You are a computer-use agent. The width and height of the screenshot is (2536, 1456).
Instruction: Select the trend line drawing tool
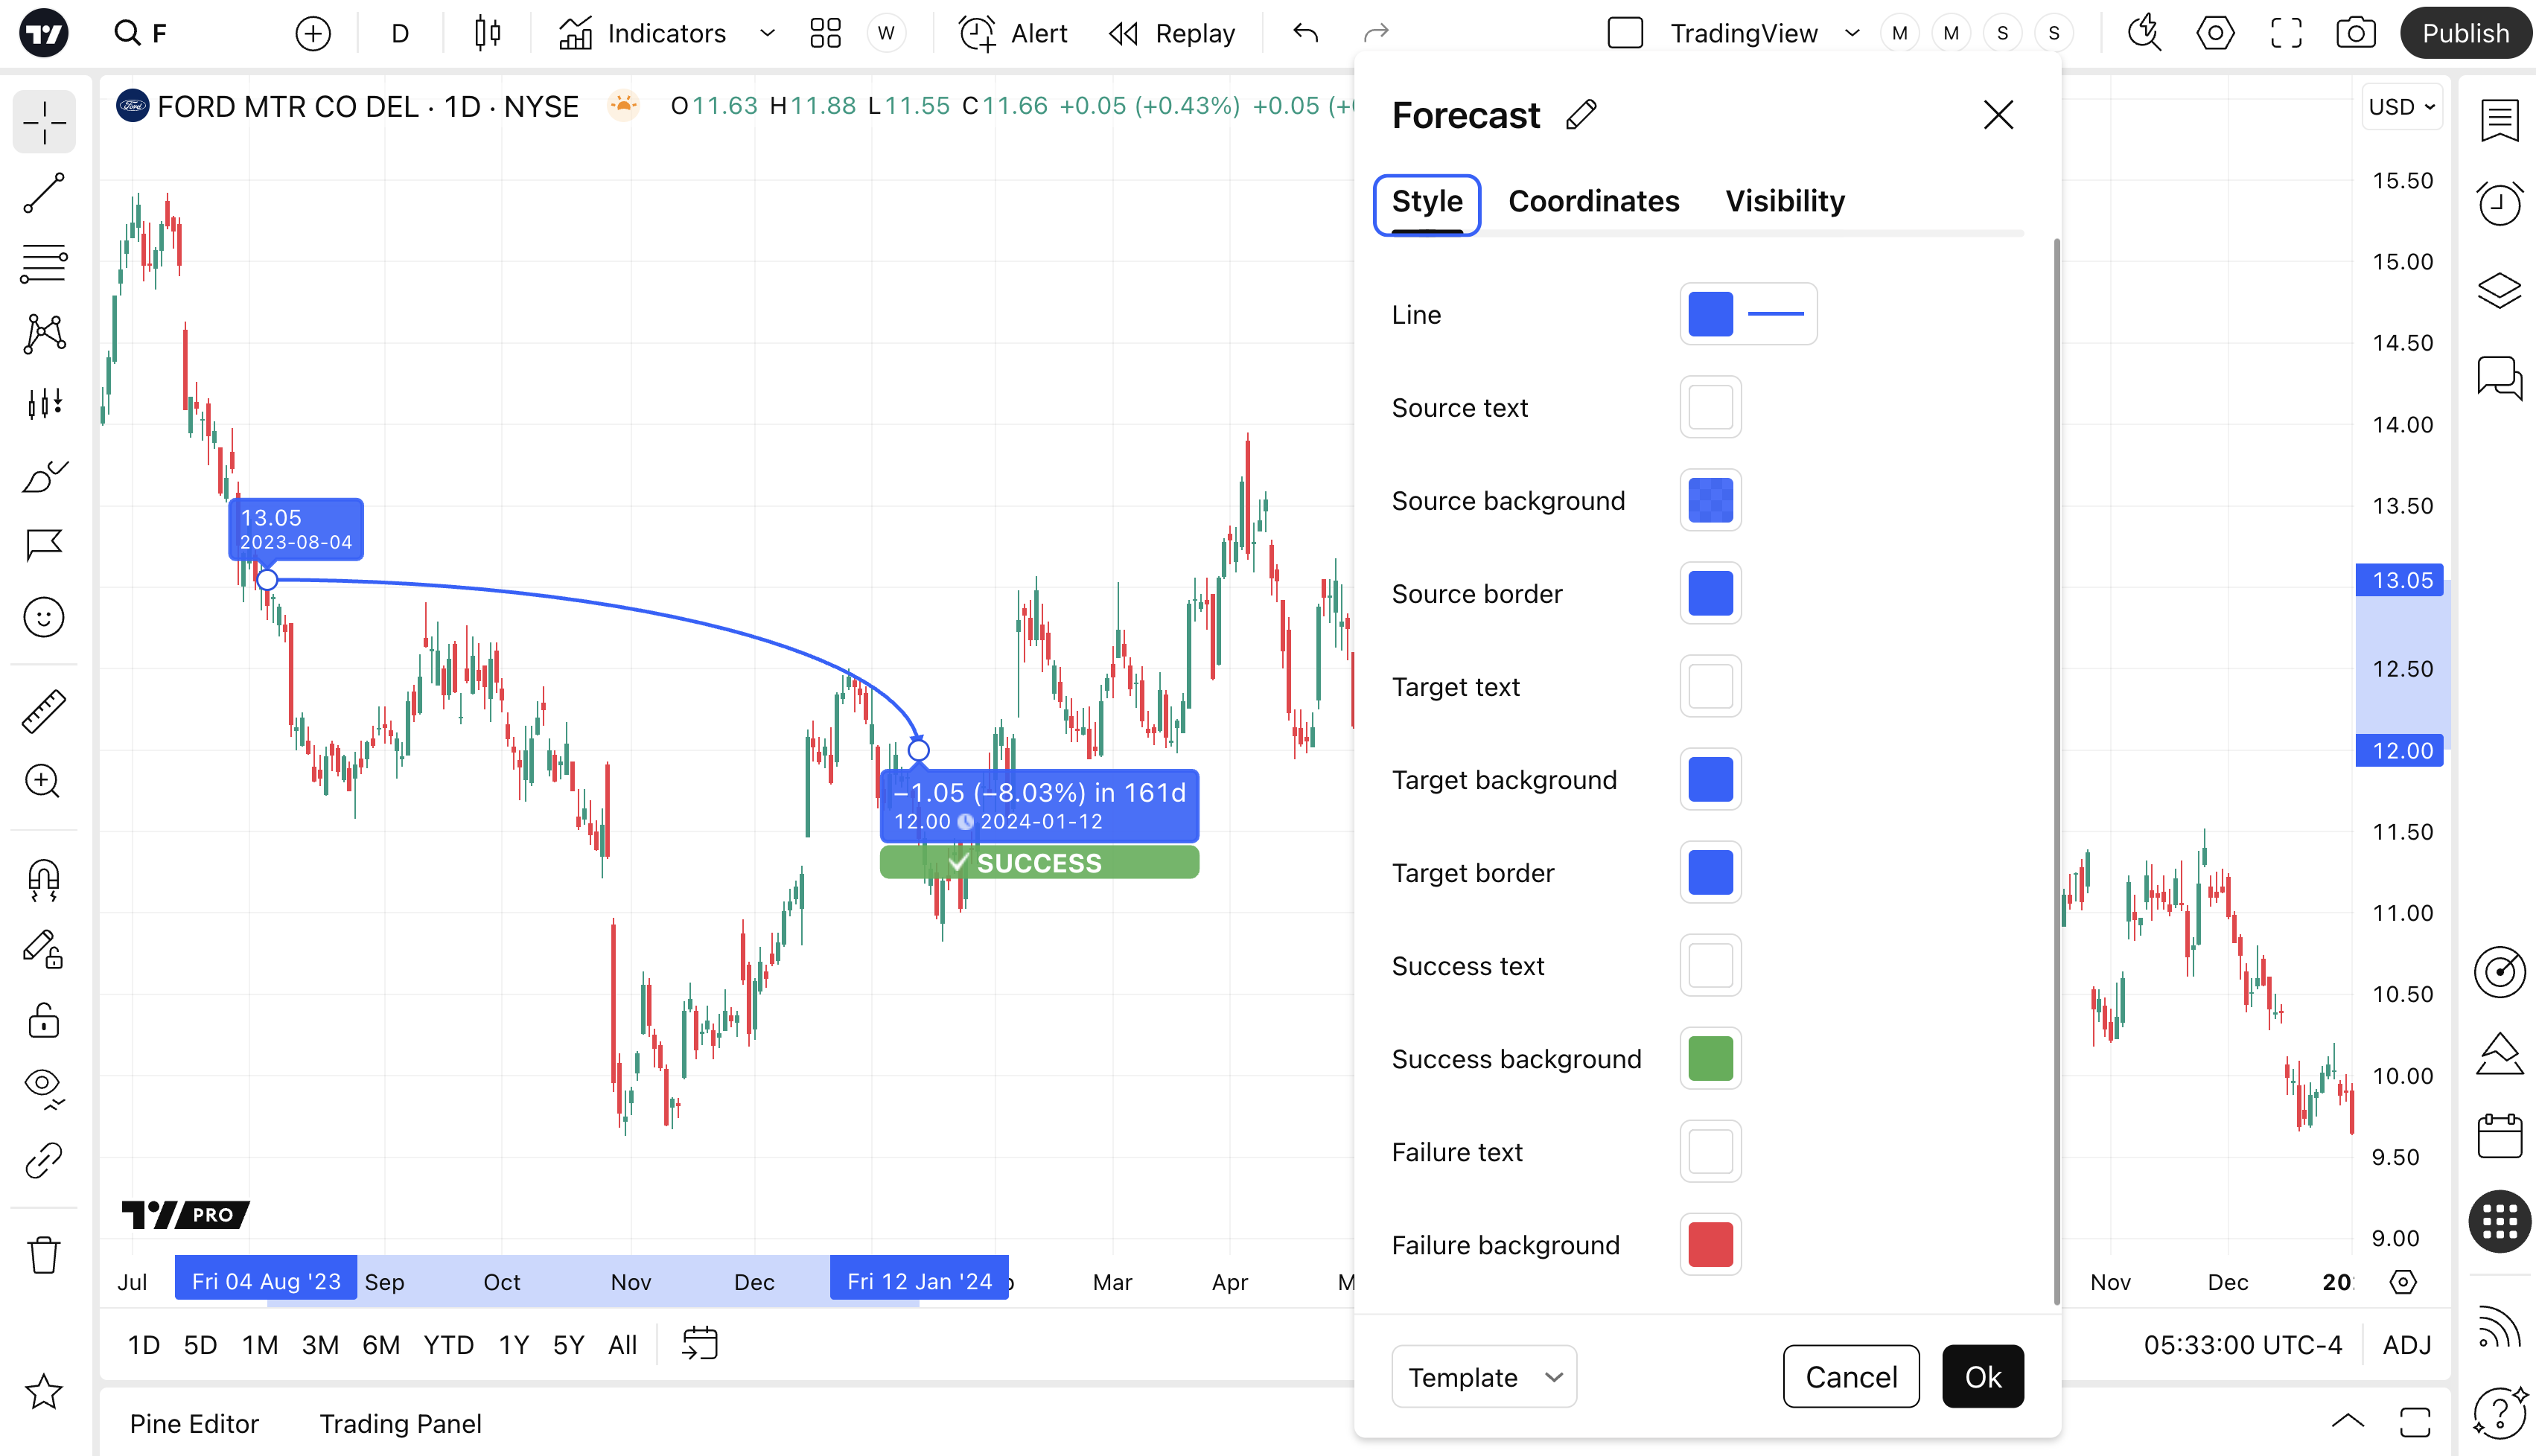(44, 193)
